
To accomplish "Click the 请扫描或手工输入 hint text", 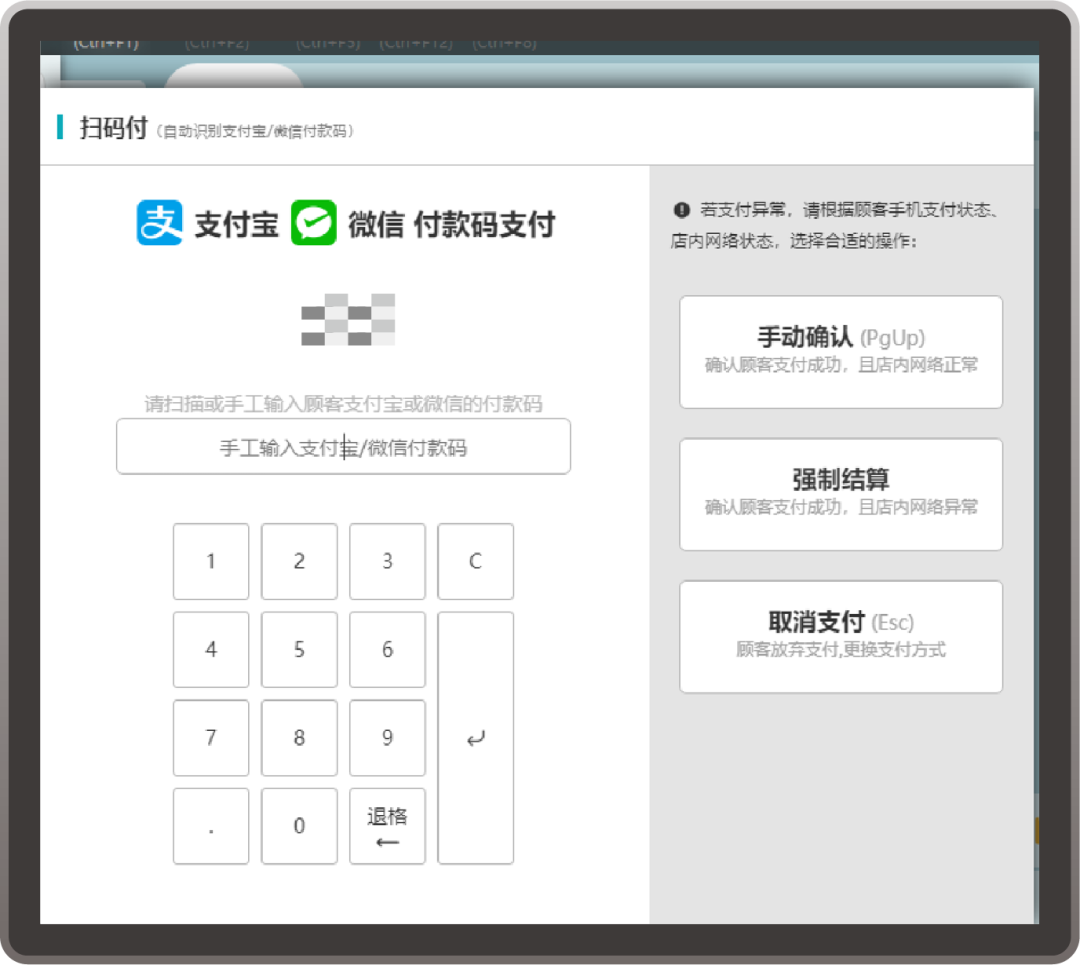I will (x=344, y=404).
